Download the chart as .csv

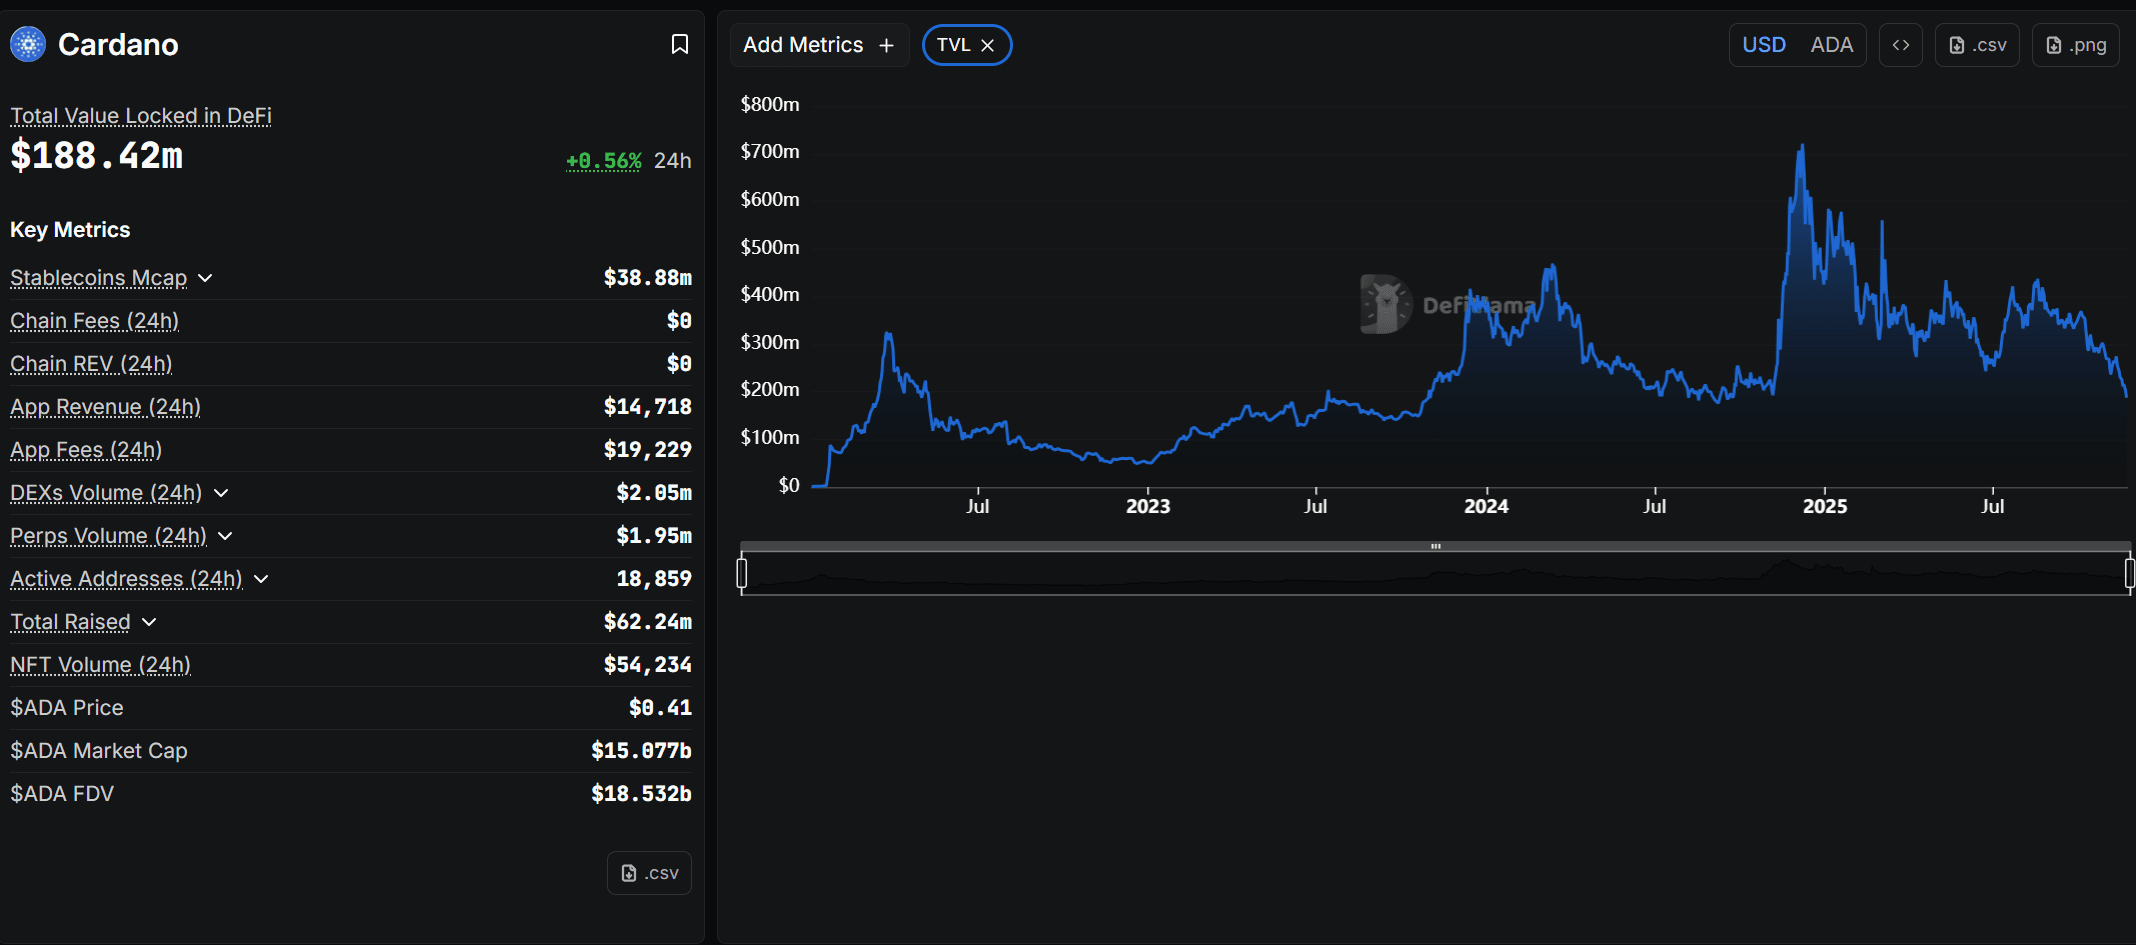(x=1978, y=45)
